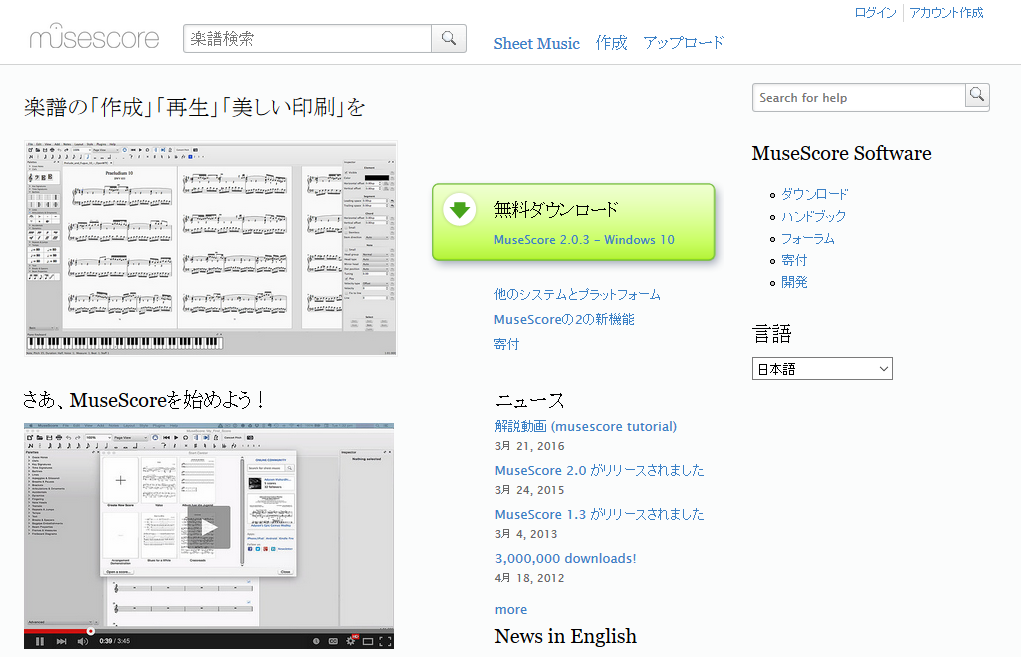This screenshot has height=657, width=1021.
Task: Open 3,000,000 downloads! news link
Action: [565, 558]
